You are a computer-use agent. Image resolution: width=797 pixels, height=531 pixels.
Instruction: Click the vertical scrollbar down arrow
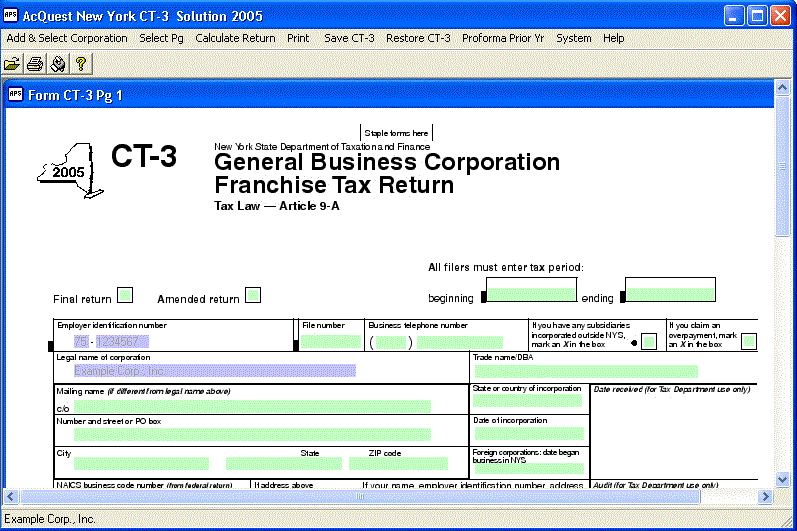coord(782,479)
